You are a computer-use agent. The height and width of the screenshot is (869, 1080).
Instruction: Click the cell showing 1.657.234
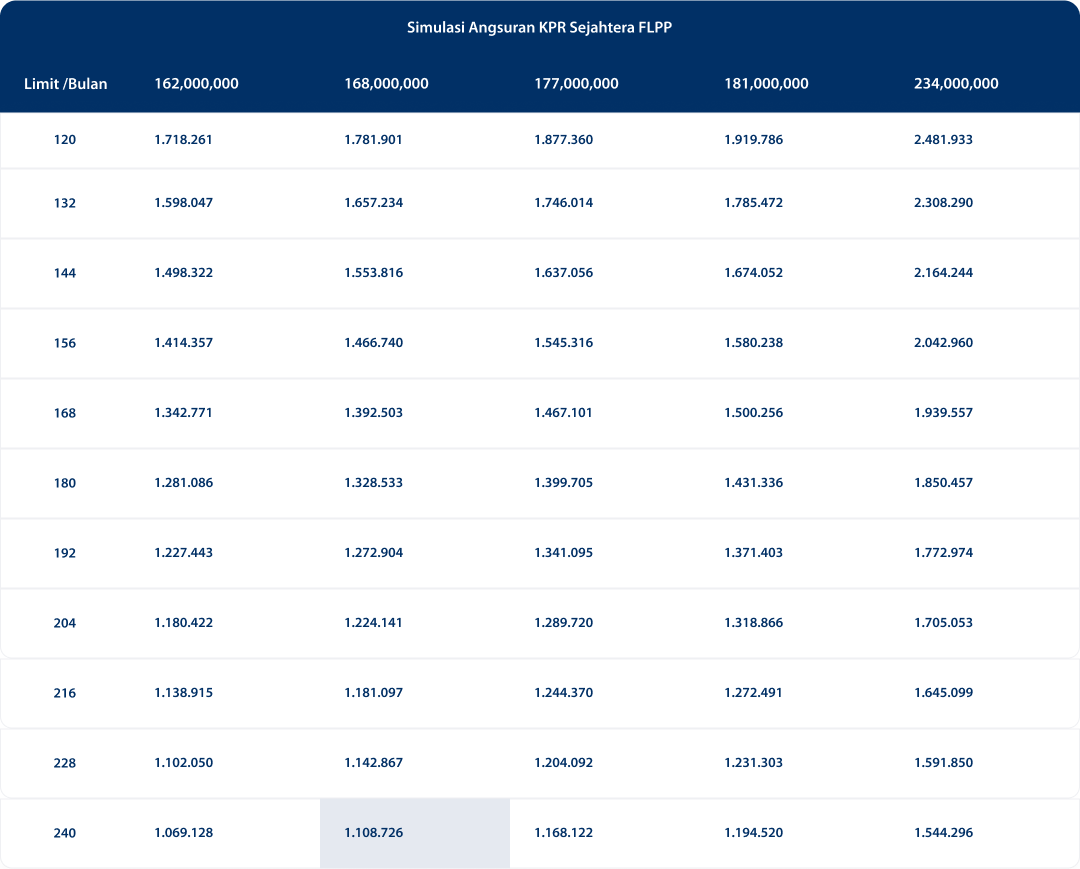tap(373, 203)
